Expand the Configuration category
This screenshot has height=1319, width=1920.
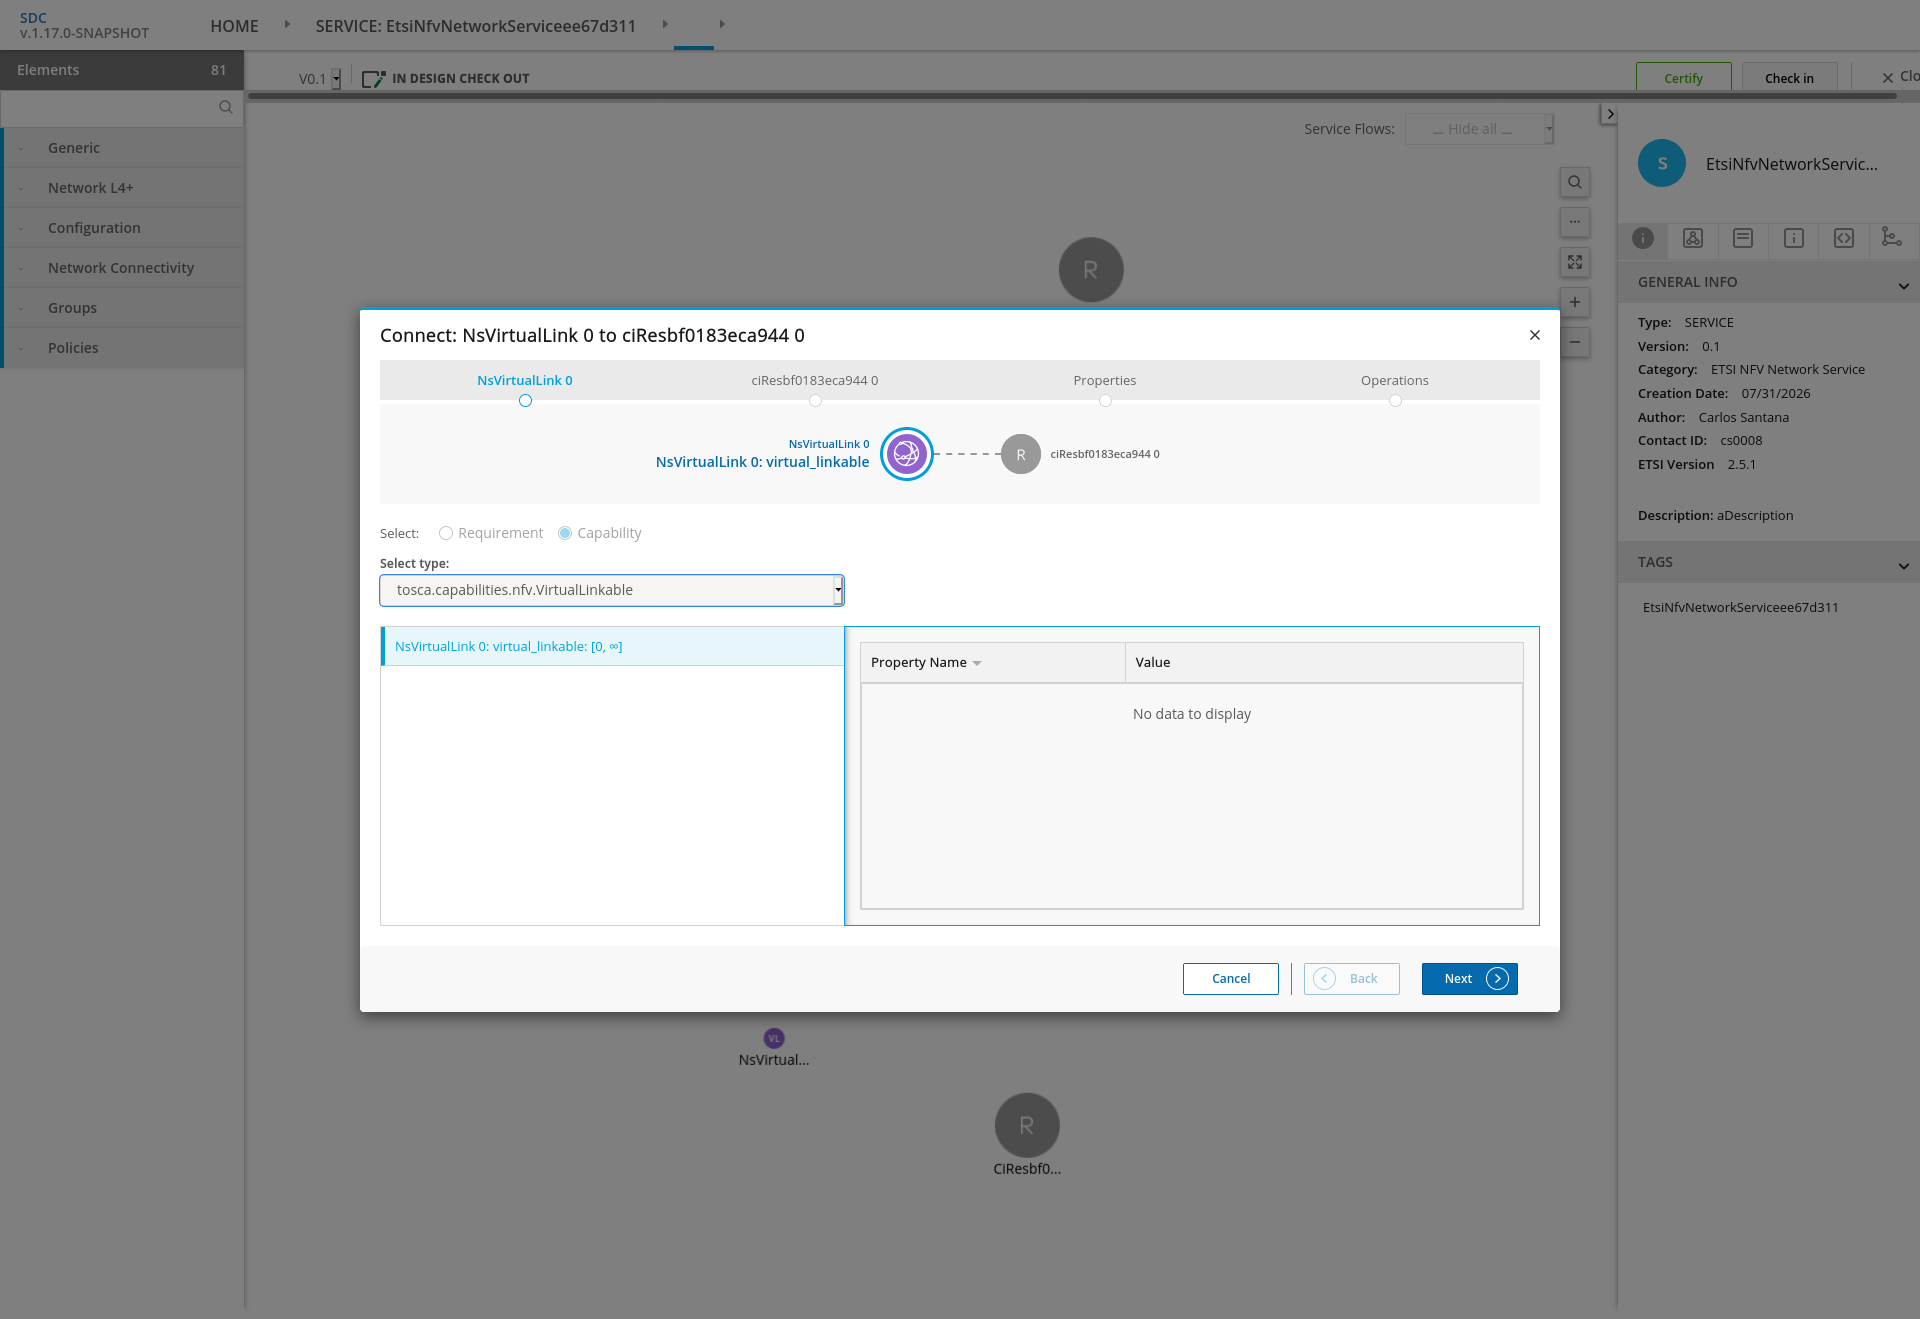122,228
